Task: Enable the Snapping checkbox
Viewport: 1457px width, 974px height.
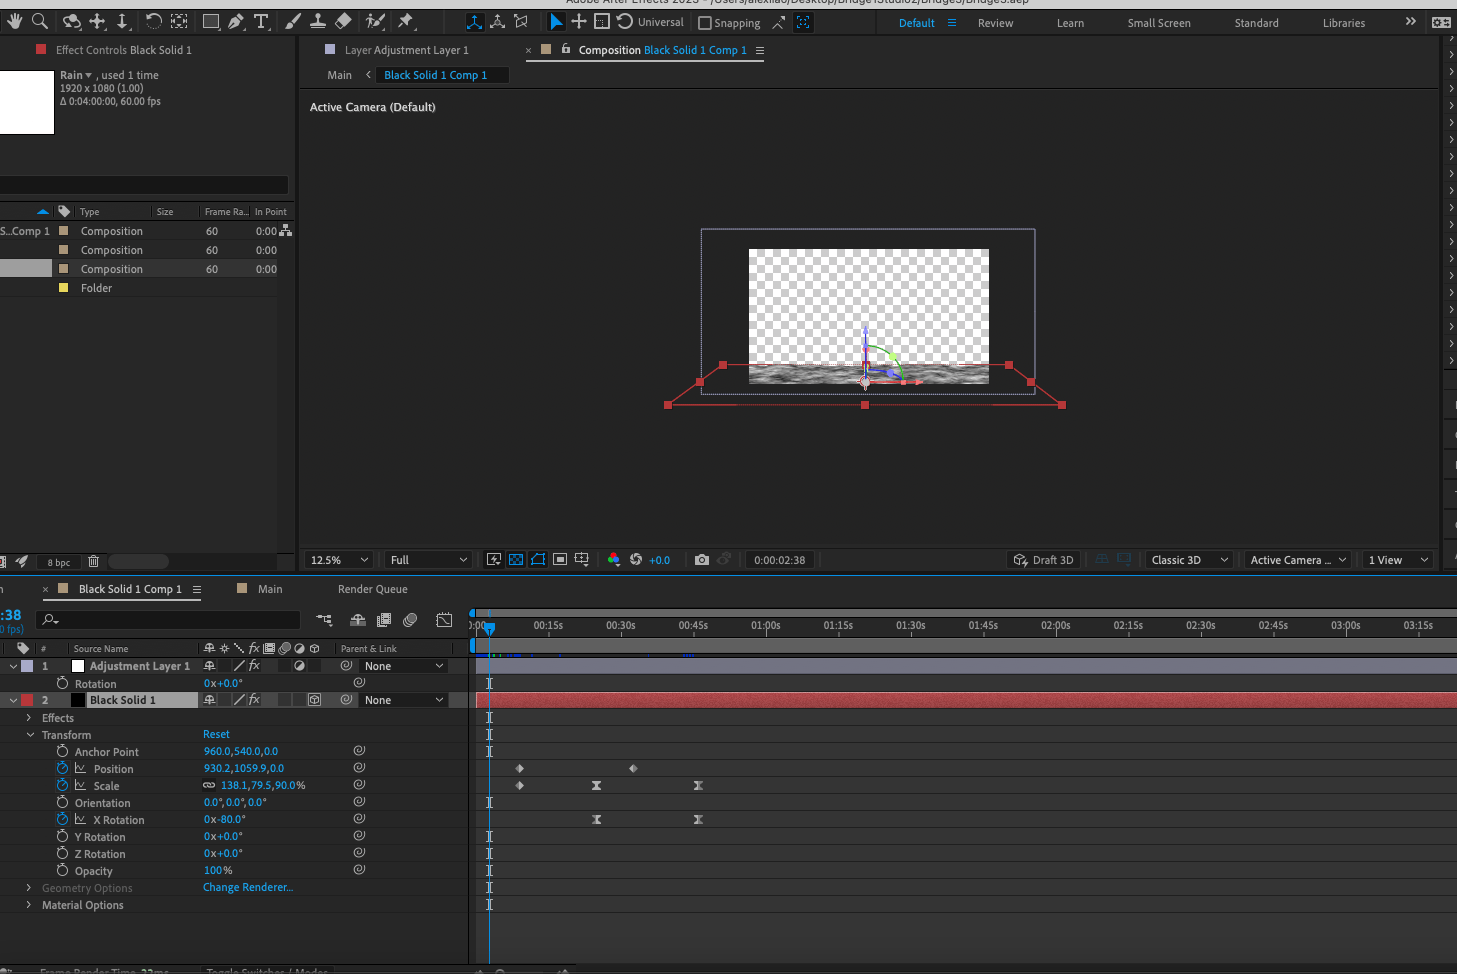Action: pos(705,23)
